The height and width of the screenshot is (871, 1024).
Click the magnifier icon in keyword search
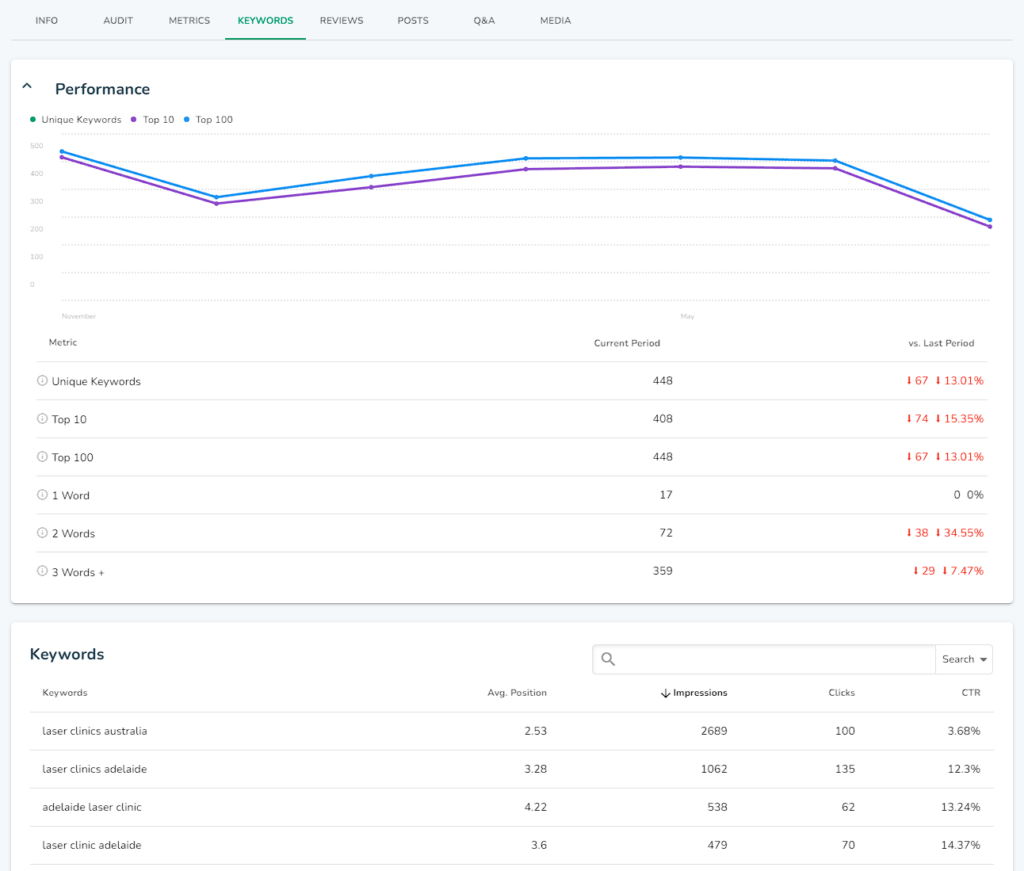coord(608,659)
